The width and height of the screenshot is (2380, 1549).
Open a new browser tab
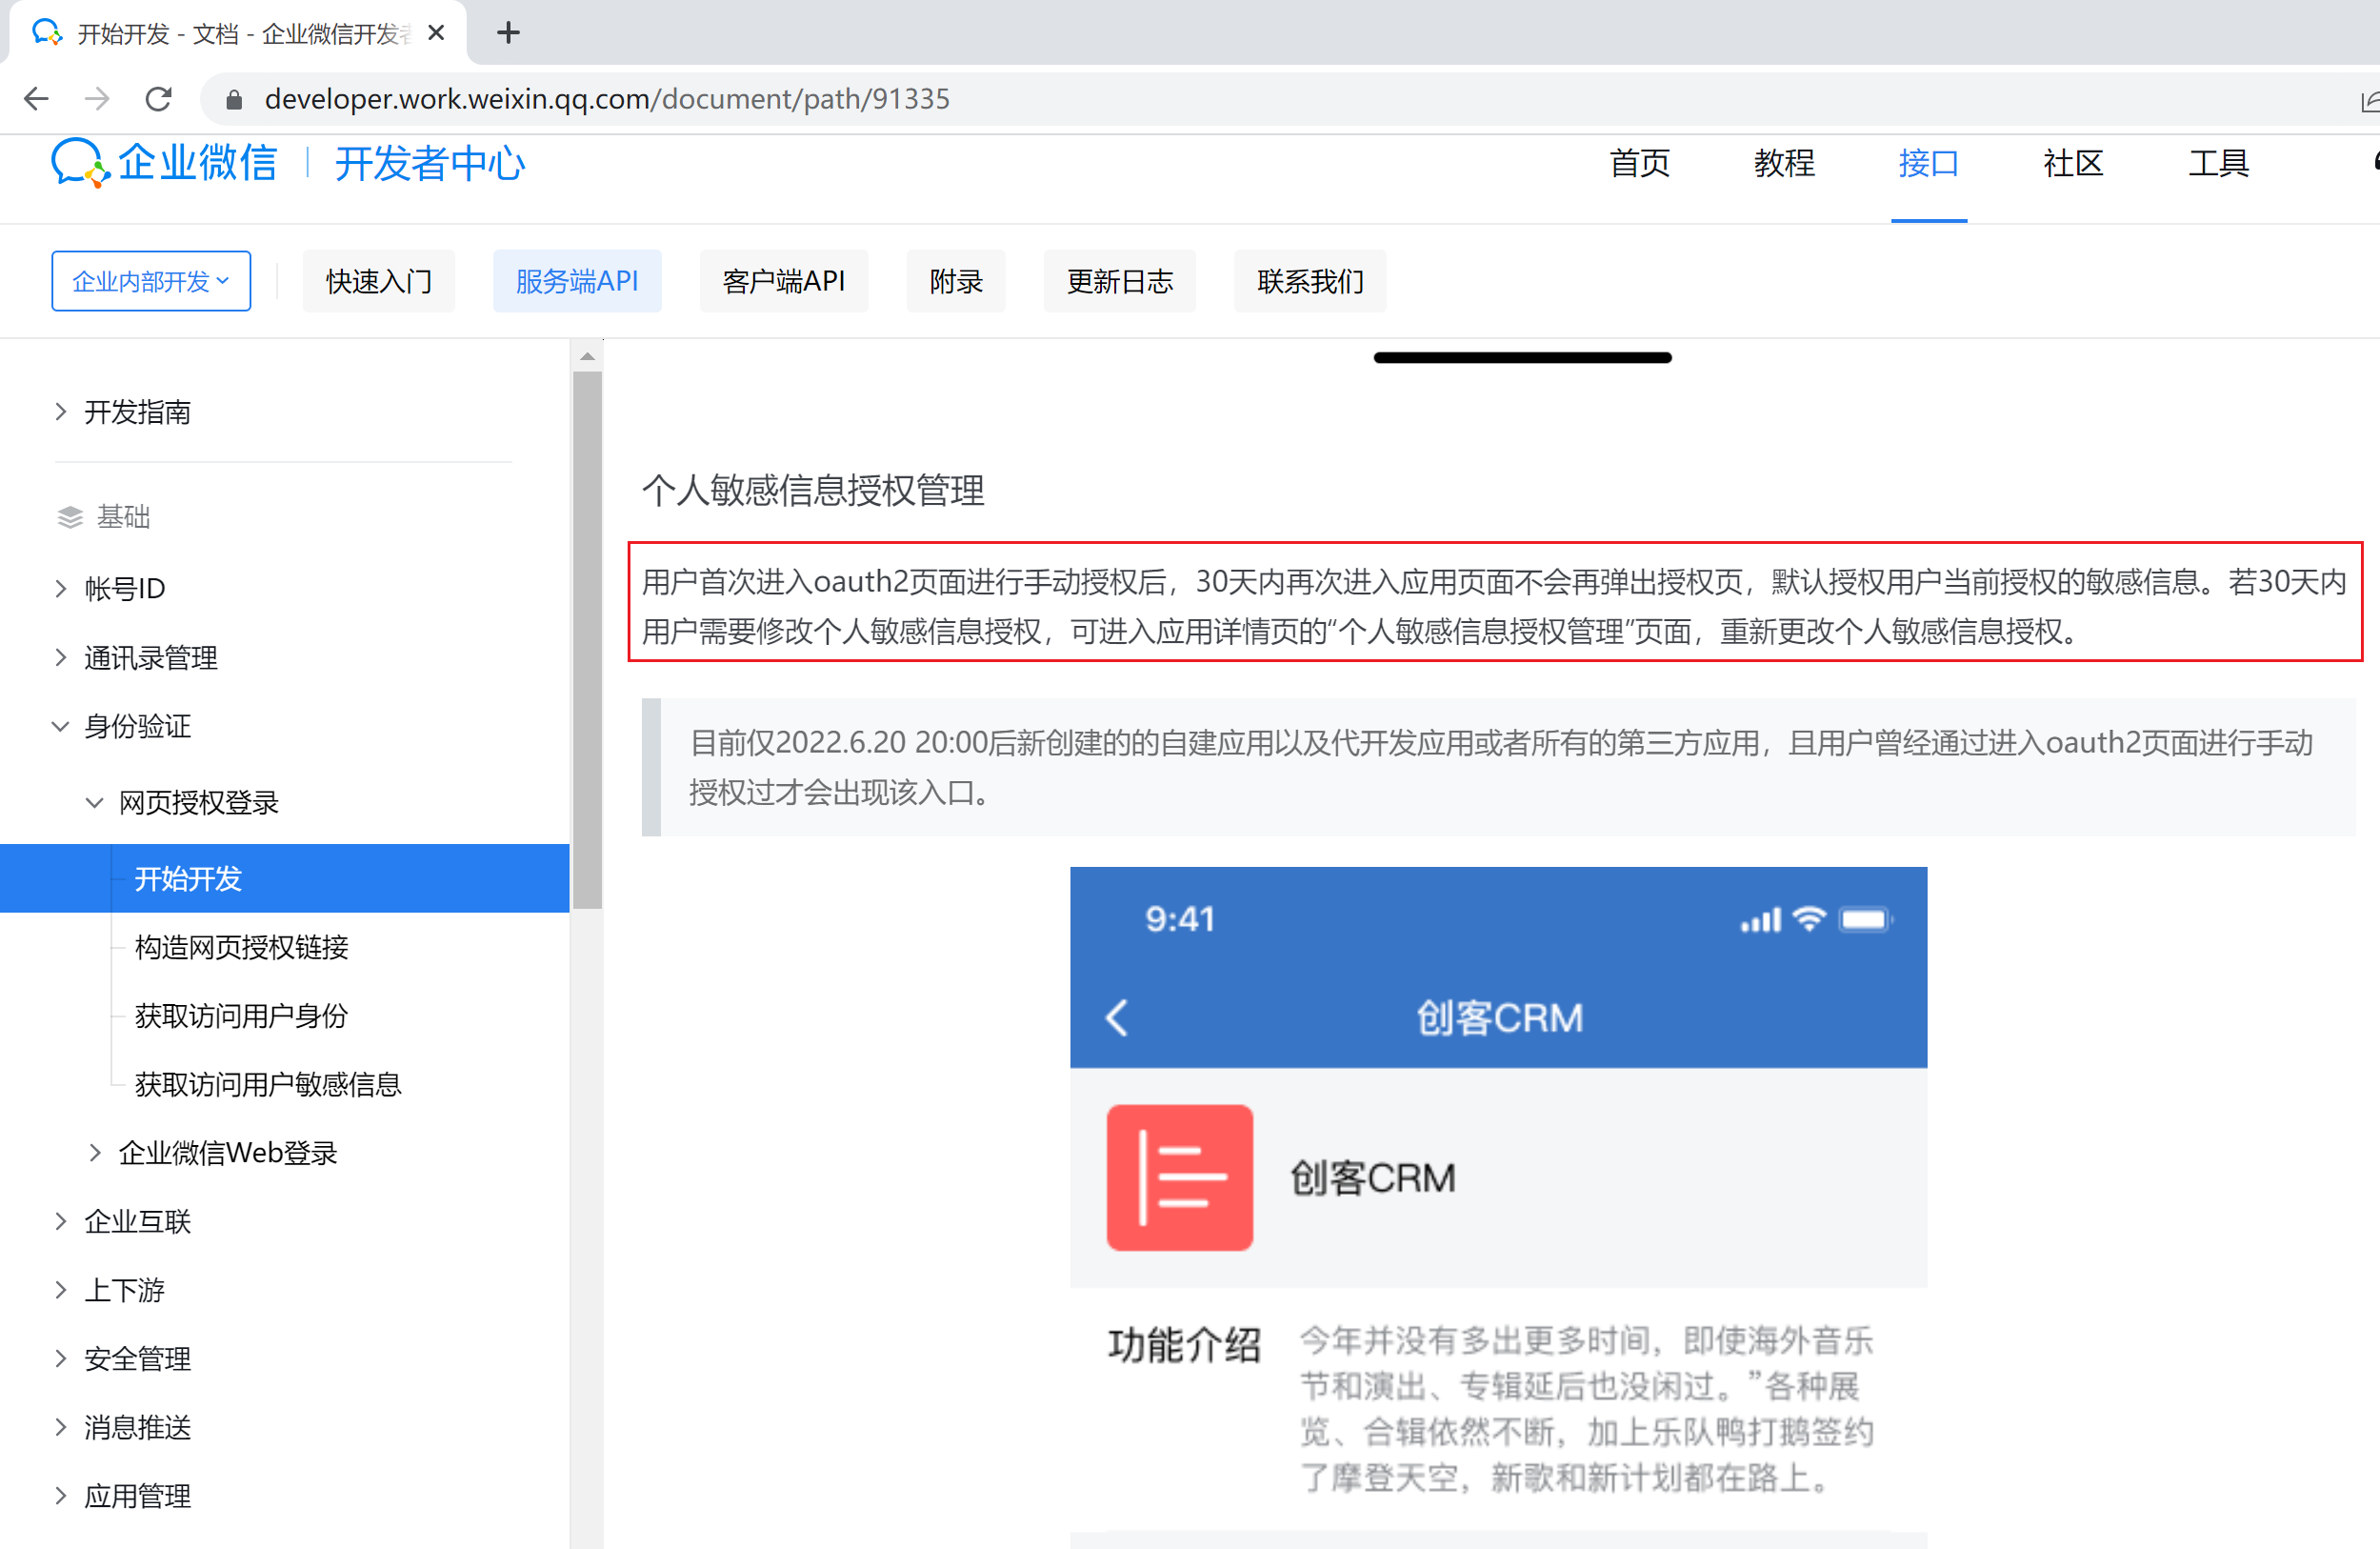click(508, 33)
